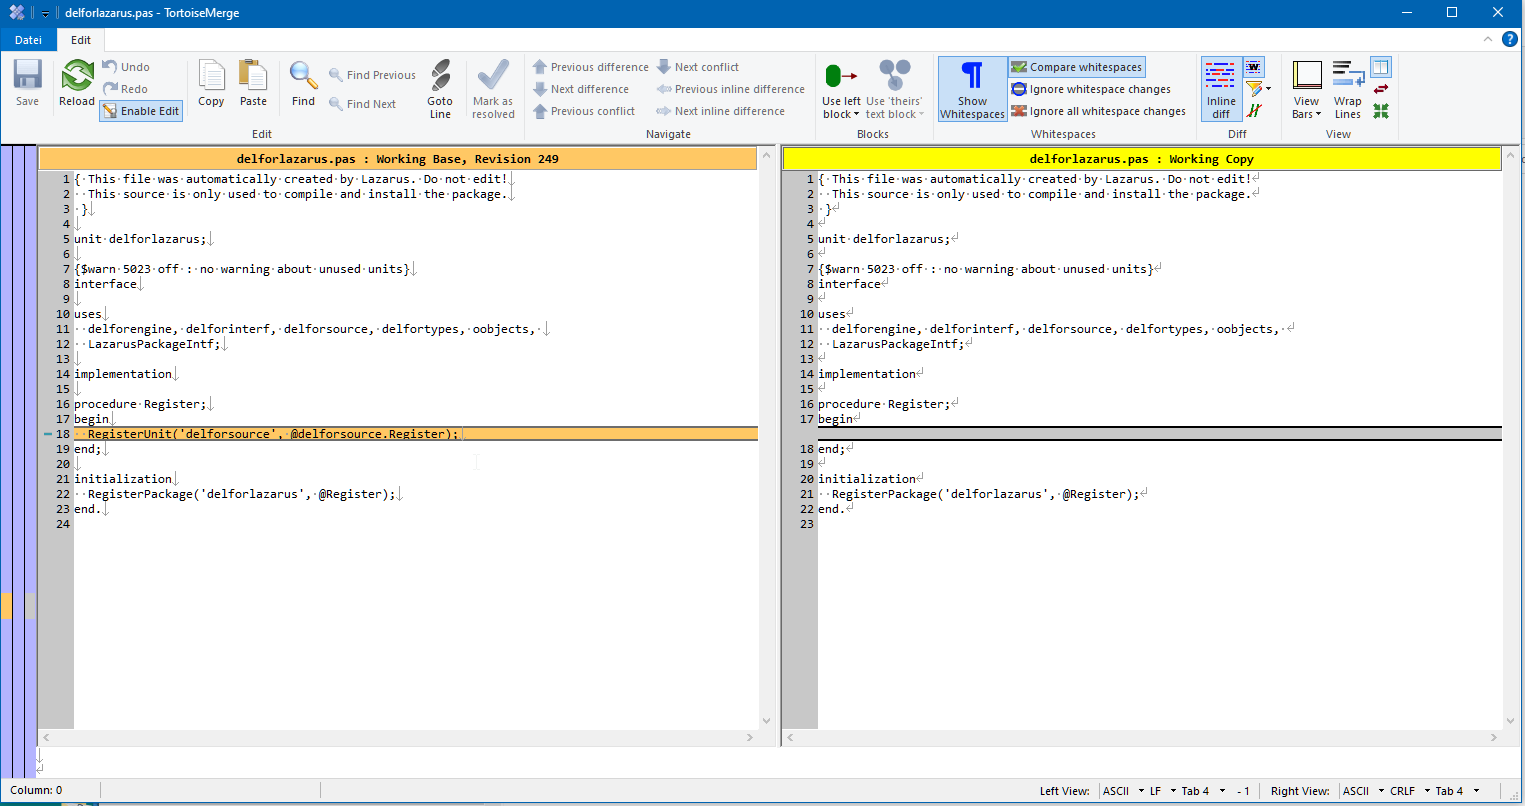This screenshot has width=1525, height=806.
Task: Toggle Show Whitespaces
Action: tap(972, 89)
